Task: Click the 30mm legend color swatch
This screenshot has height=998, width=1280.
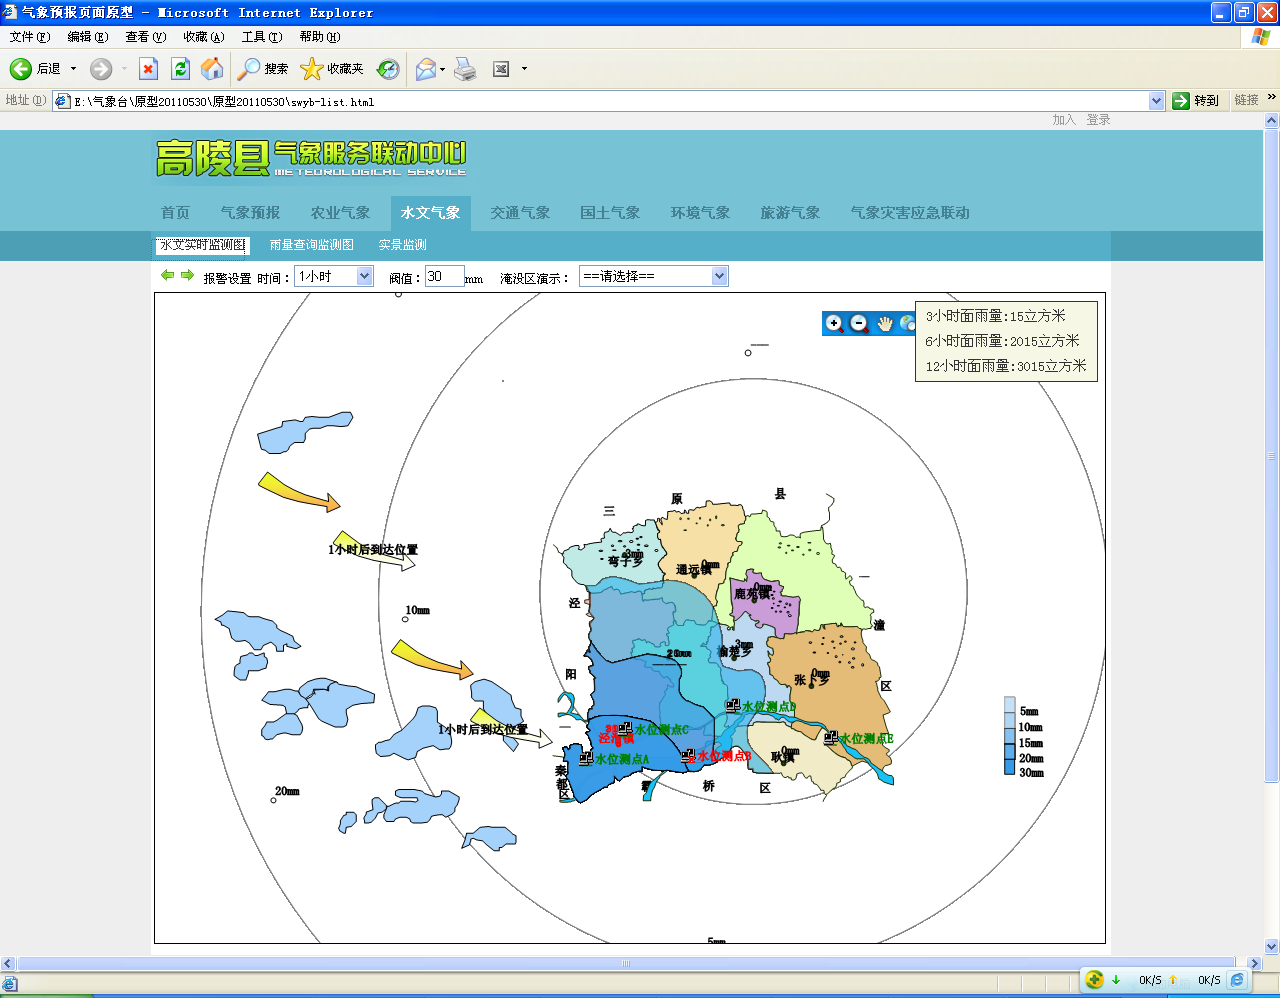Action: pos(1009,767)
